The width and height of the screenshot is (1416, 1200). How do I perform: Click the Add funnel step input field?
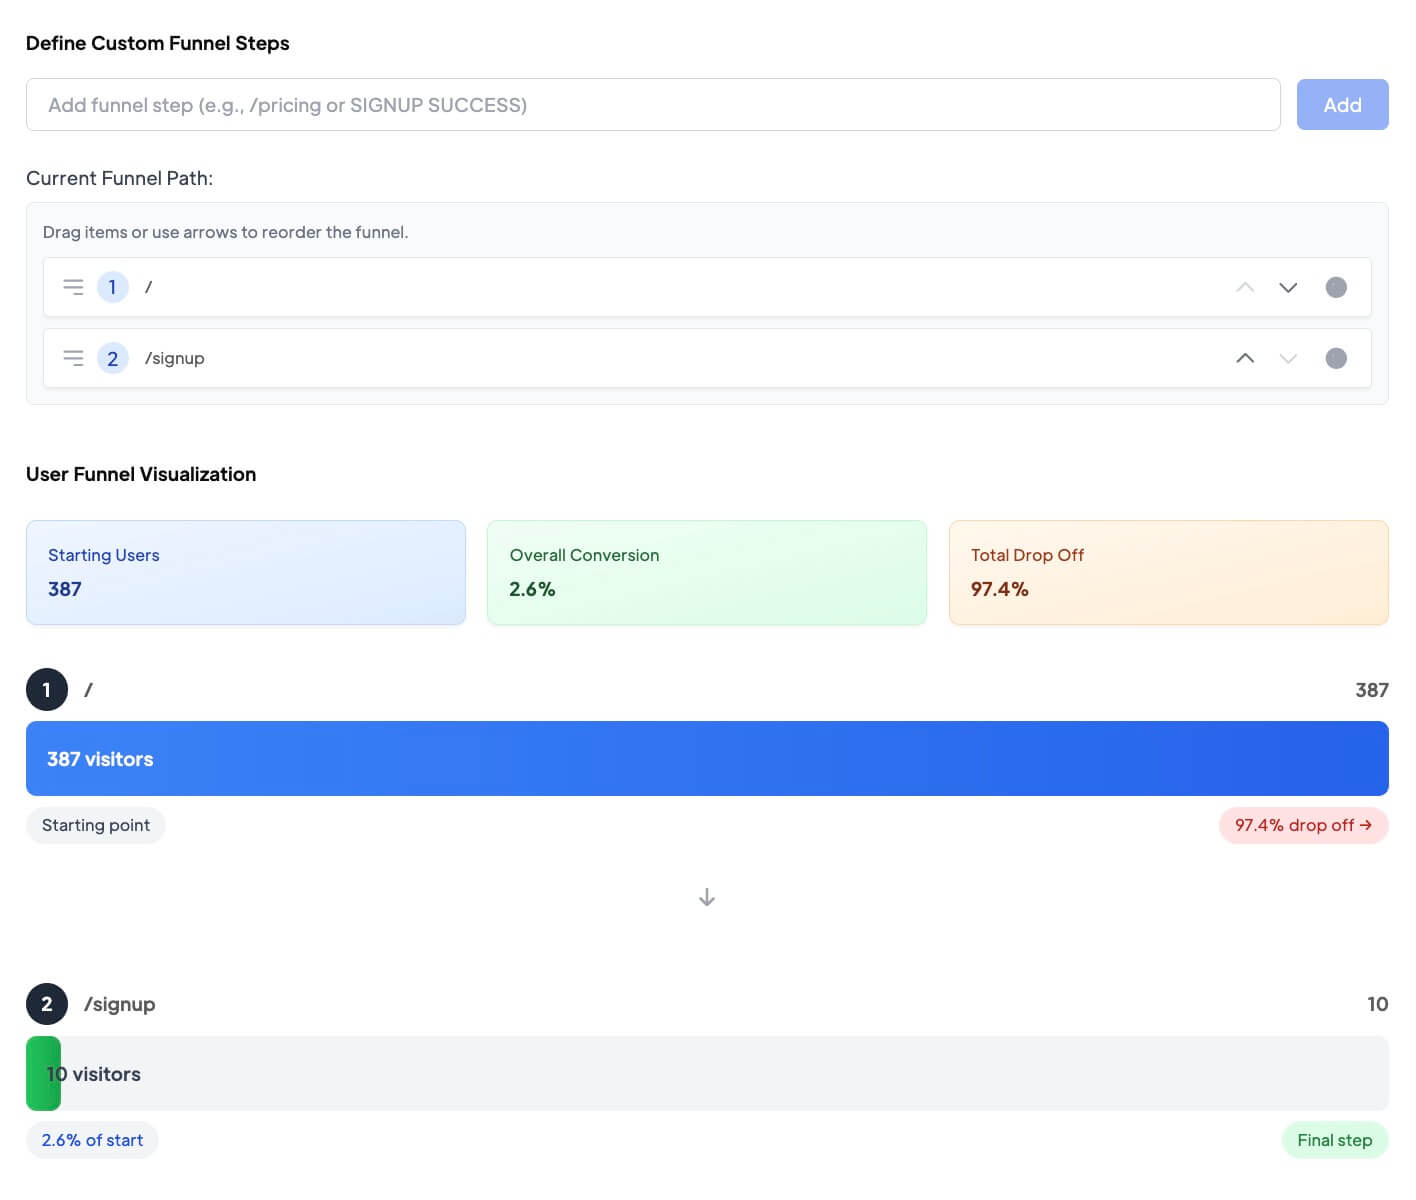653,105
